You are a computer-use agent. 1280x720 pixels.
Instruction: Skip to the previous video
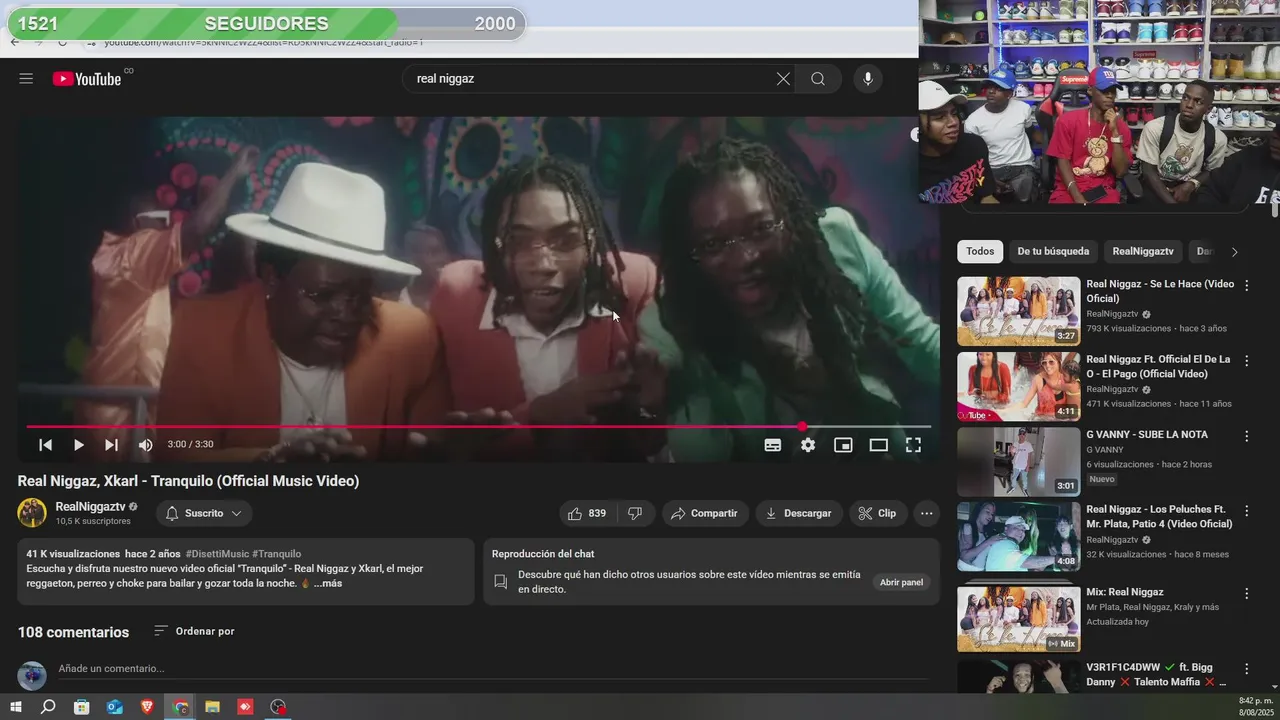point(45,445)
